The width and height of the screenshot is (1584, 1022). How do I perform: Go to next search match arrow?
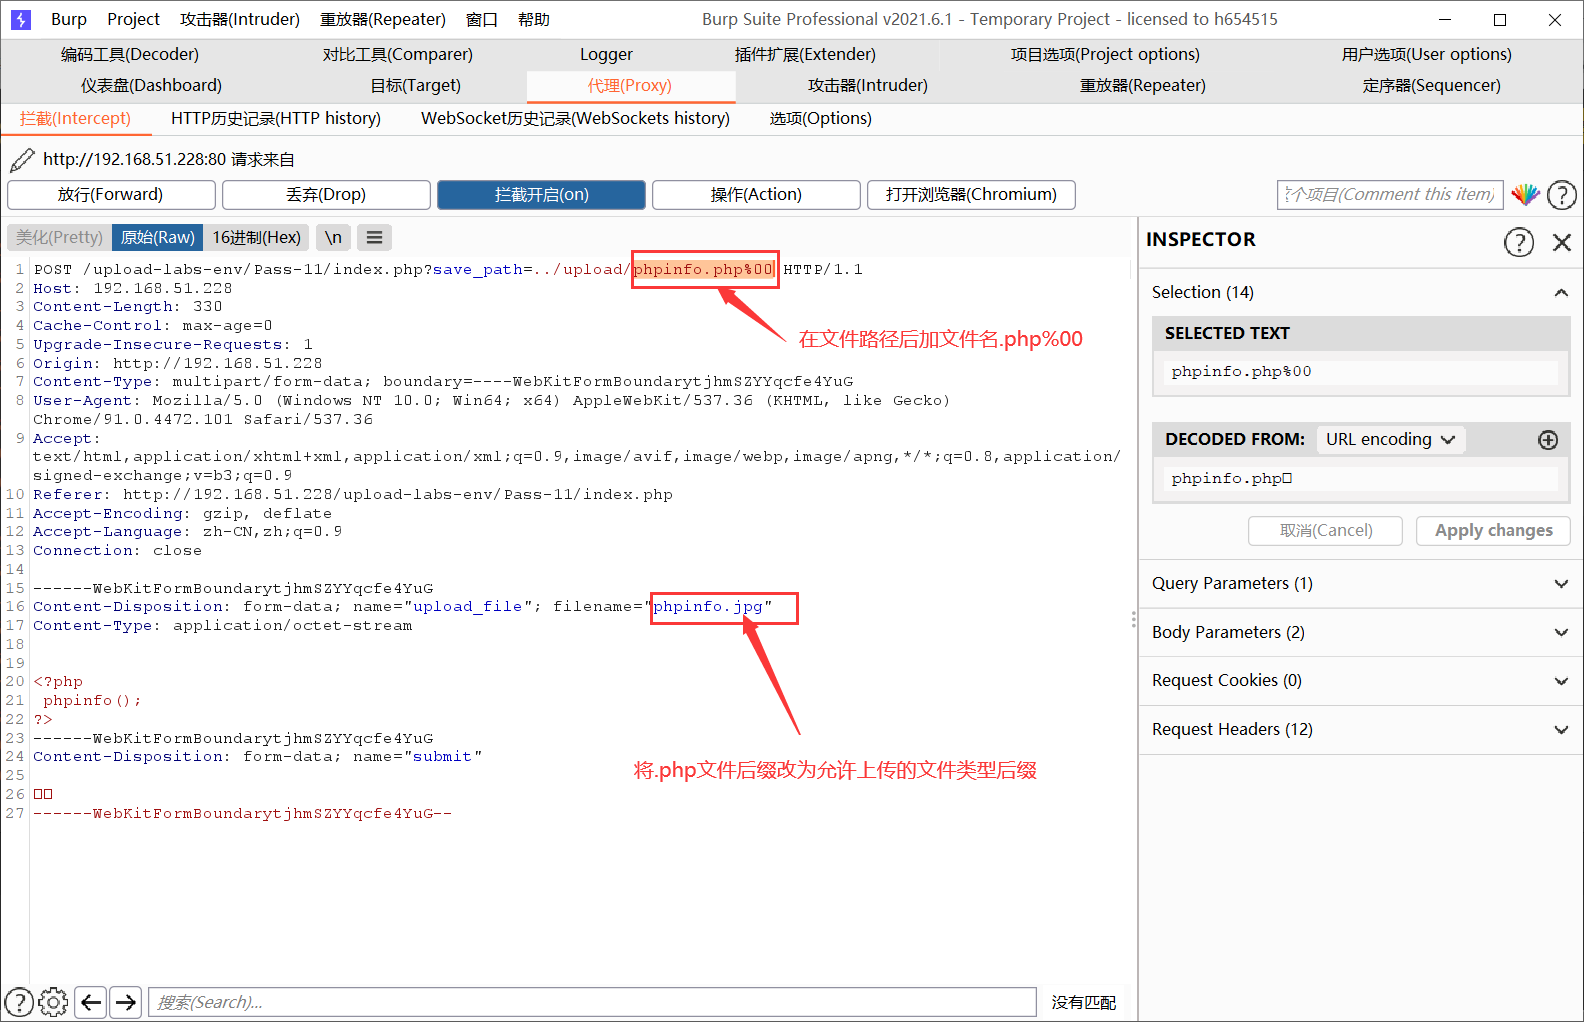(x=125, y=1002)
